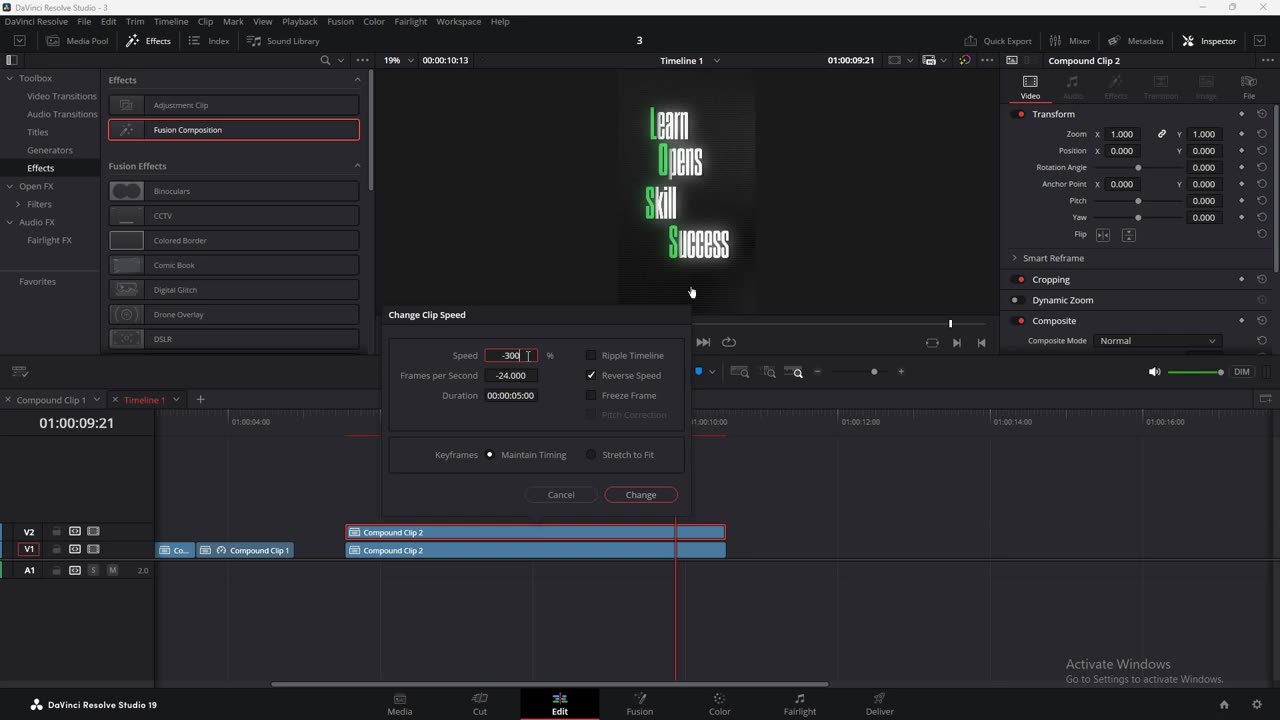
Task: Open the Composite Mode dropdown
Action: 1158,341
